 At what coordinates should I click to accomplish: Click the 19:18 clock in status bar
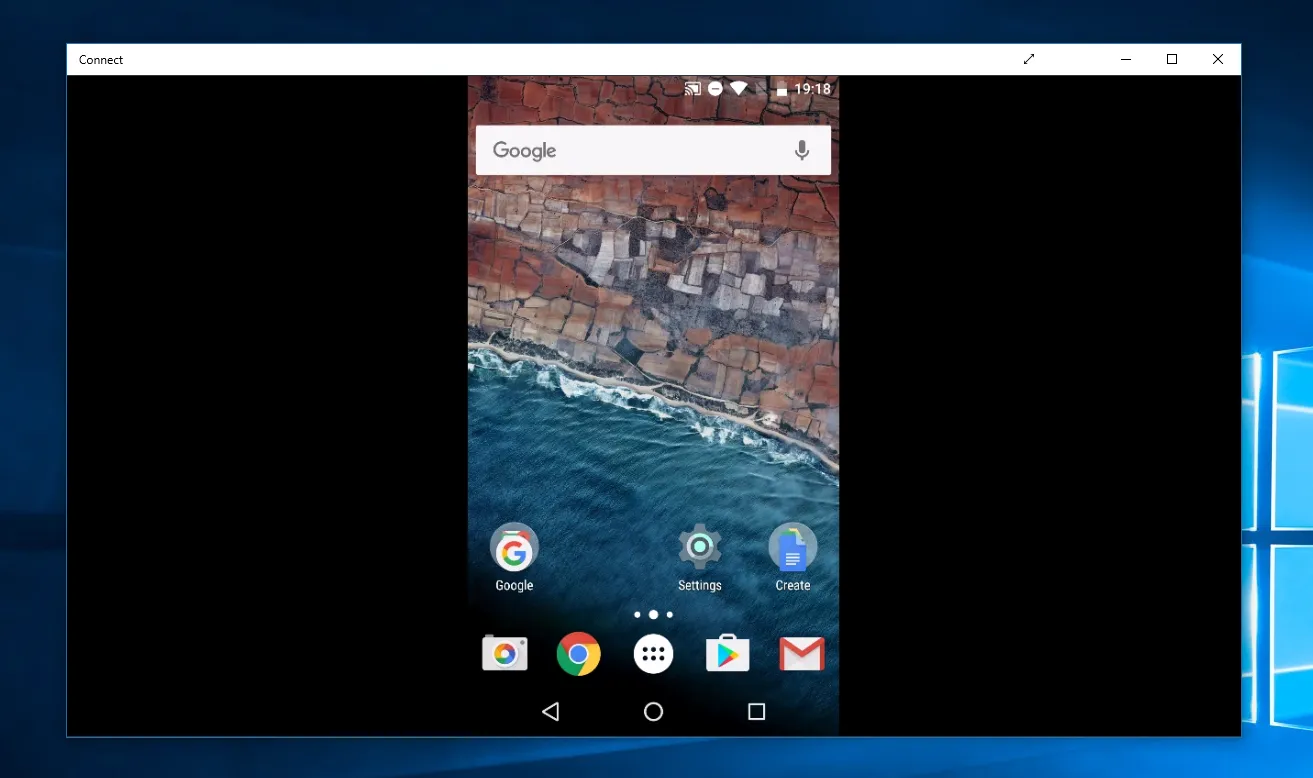click(812, 89)
